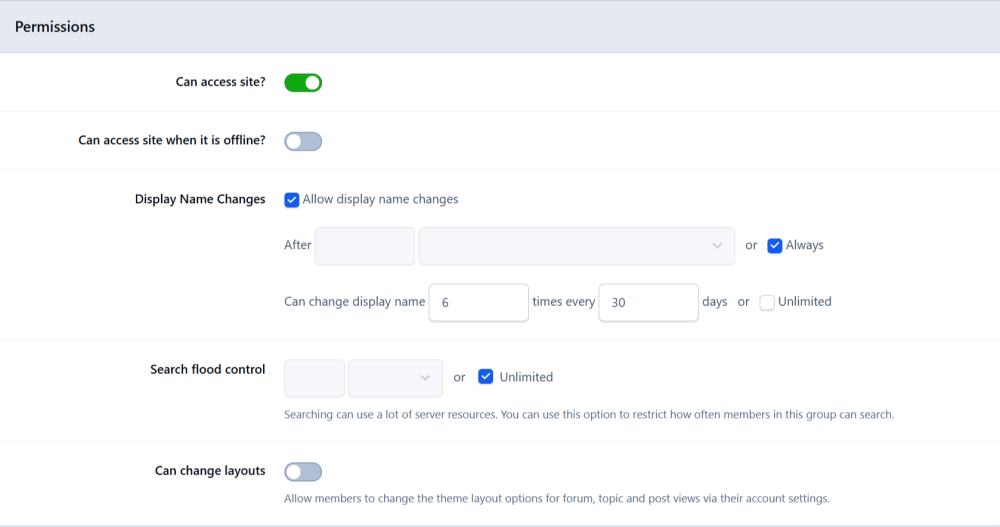Click the Can access site when offline label

click(x=172, y=140)
